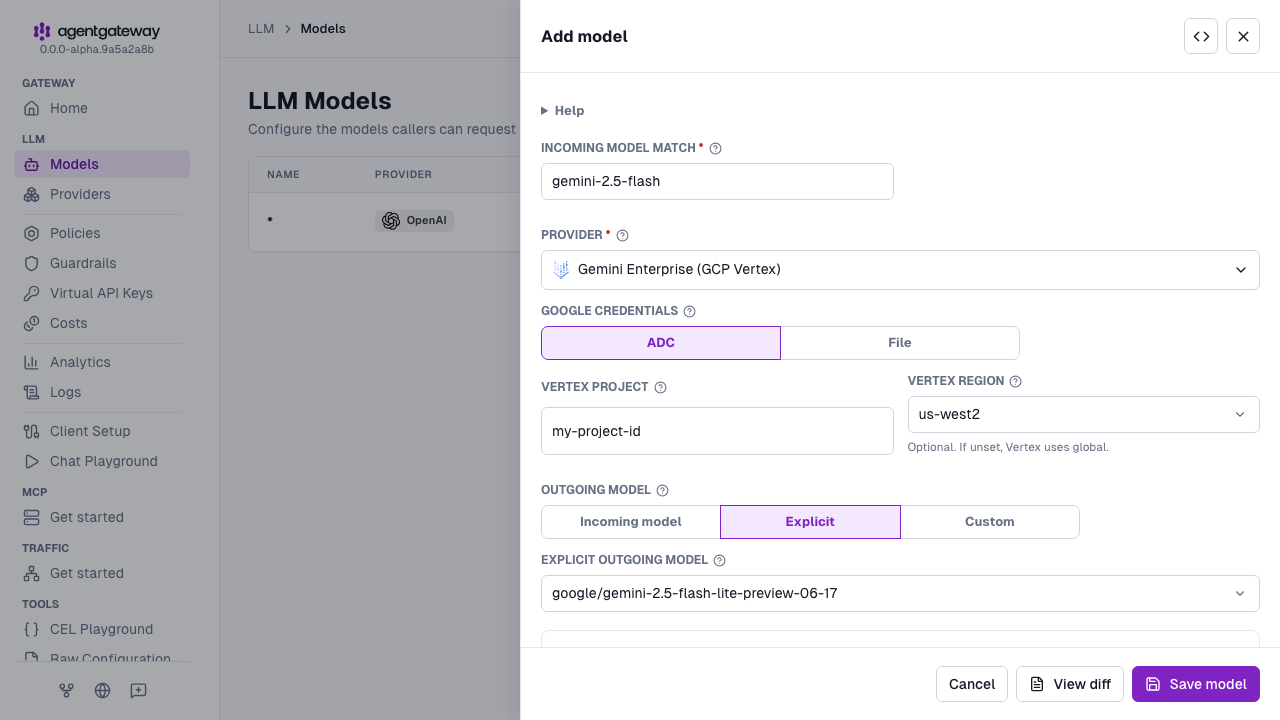The height and width of the screenshot is (720, 1280).
Task: Open Logs page in sidebar
Action: (102, 392)
